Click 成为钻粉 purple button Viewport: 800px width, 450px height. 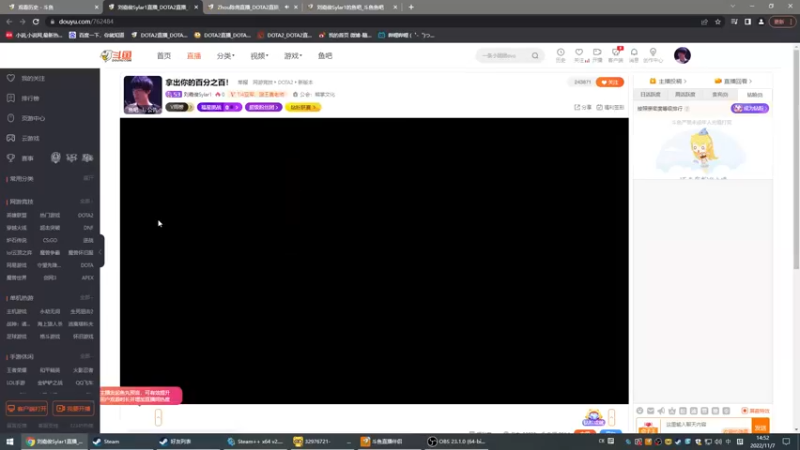750,109
